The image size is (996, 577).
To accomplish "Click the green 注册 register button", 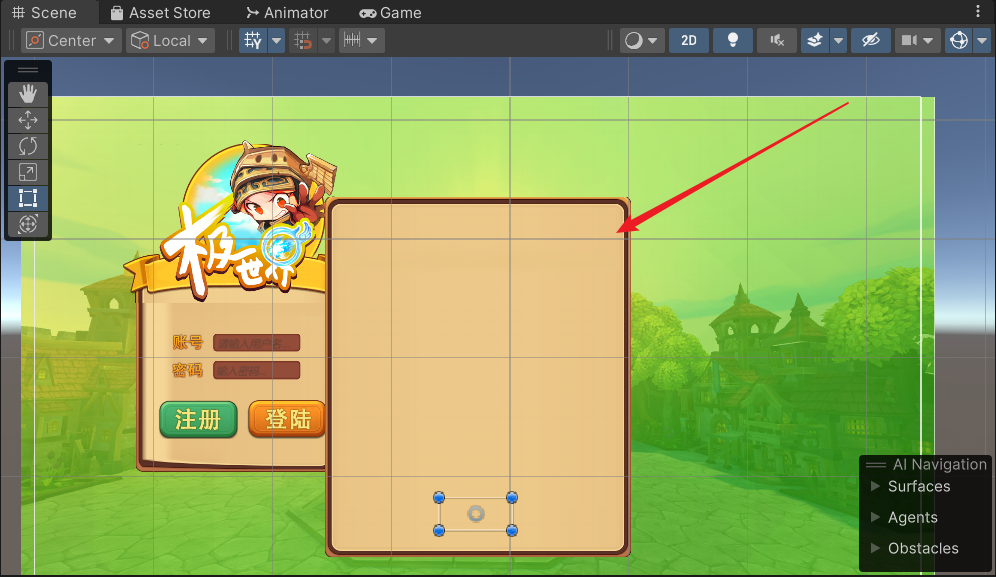I will click(198, 419).
